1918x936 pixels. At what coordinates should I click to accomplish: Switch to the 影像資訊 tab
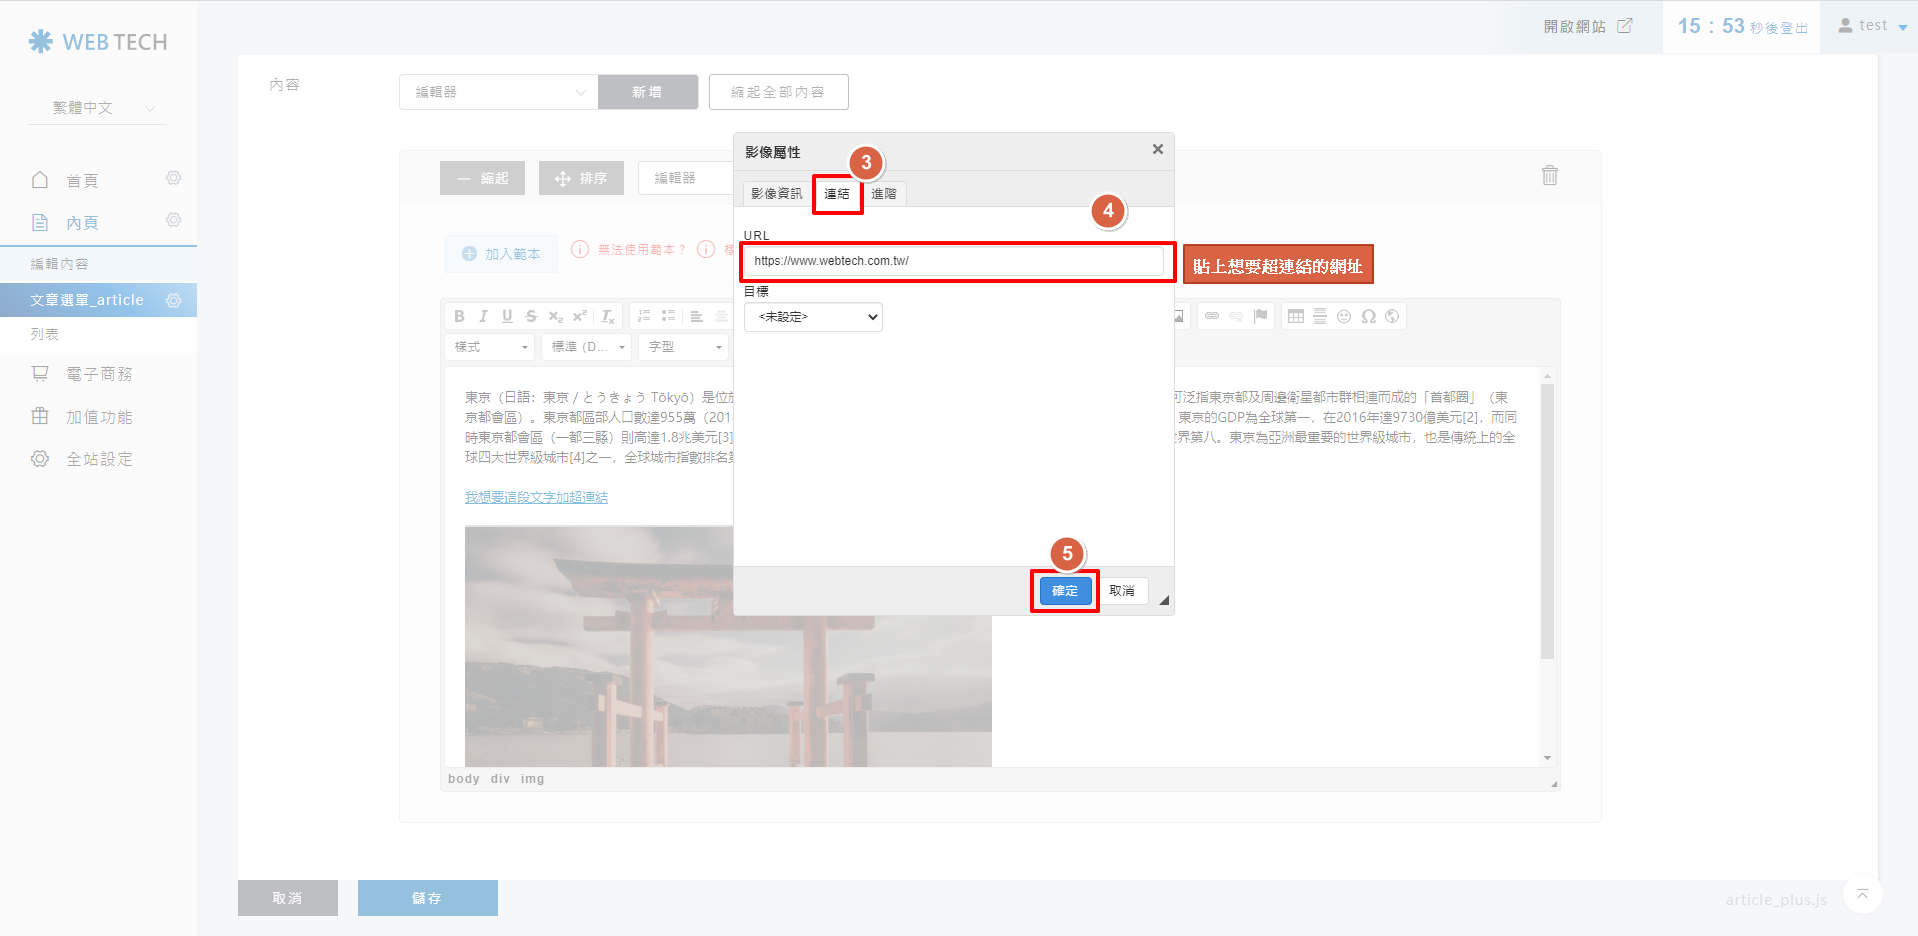[776, 194]
